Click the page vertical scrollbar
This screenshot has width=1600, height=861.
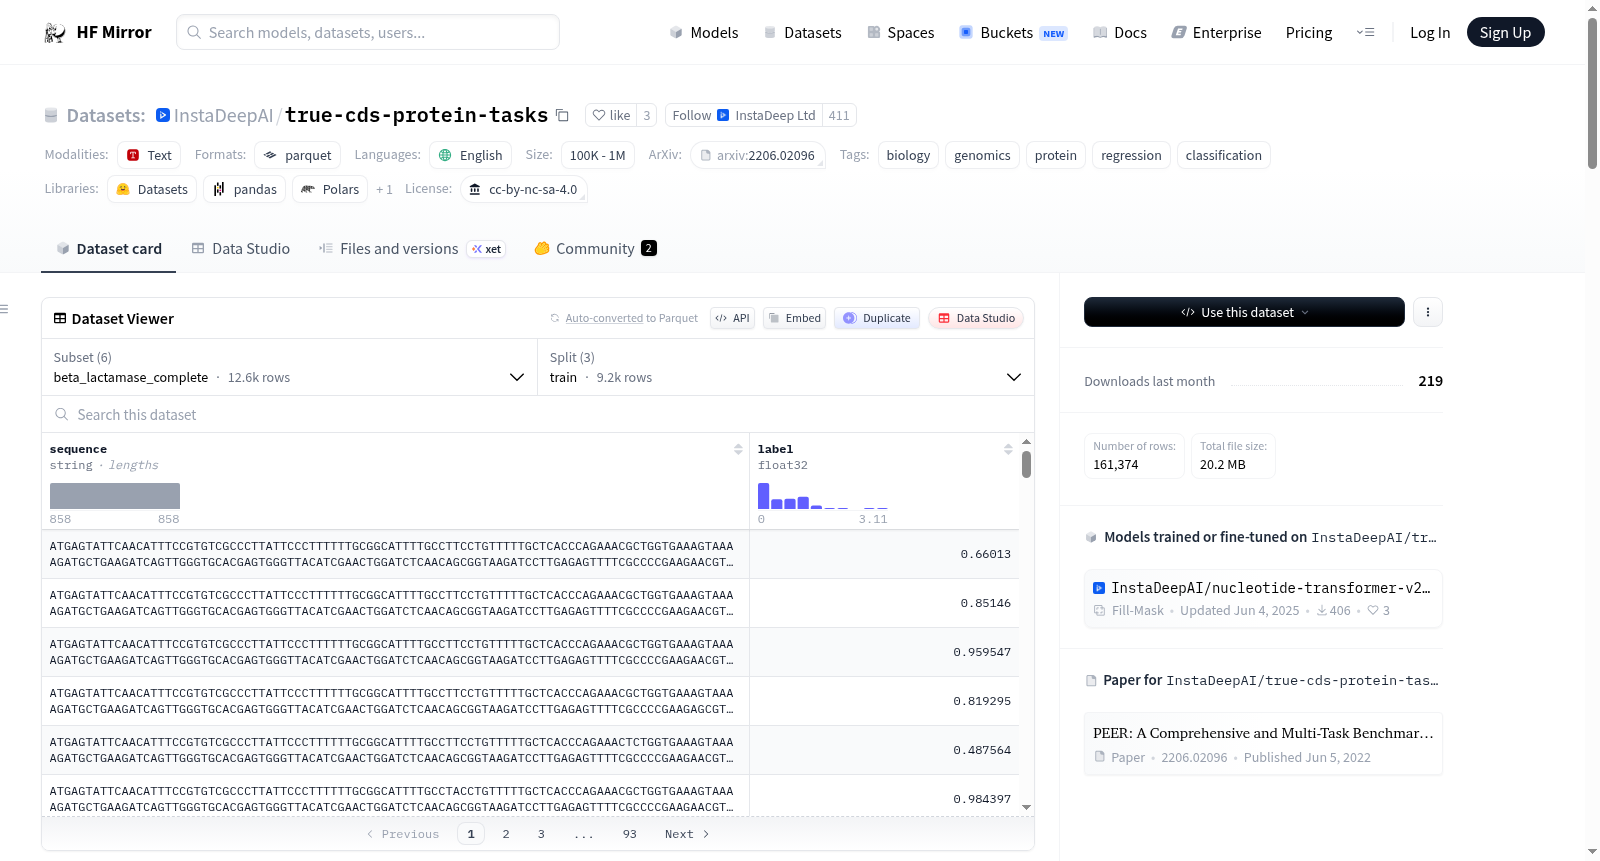1592,93
